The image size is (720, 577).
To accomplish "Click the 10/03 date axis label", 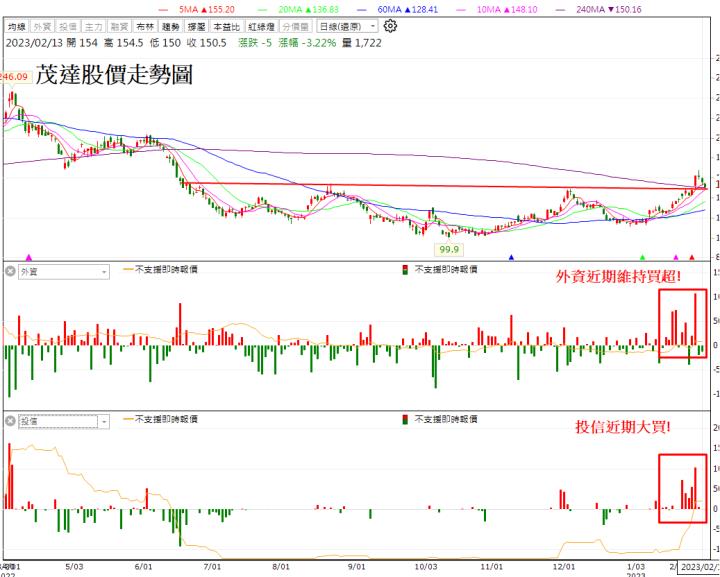I will 425,566.
